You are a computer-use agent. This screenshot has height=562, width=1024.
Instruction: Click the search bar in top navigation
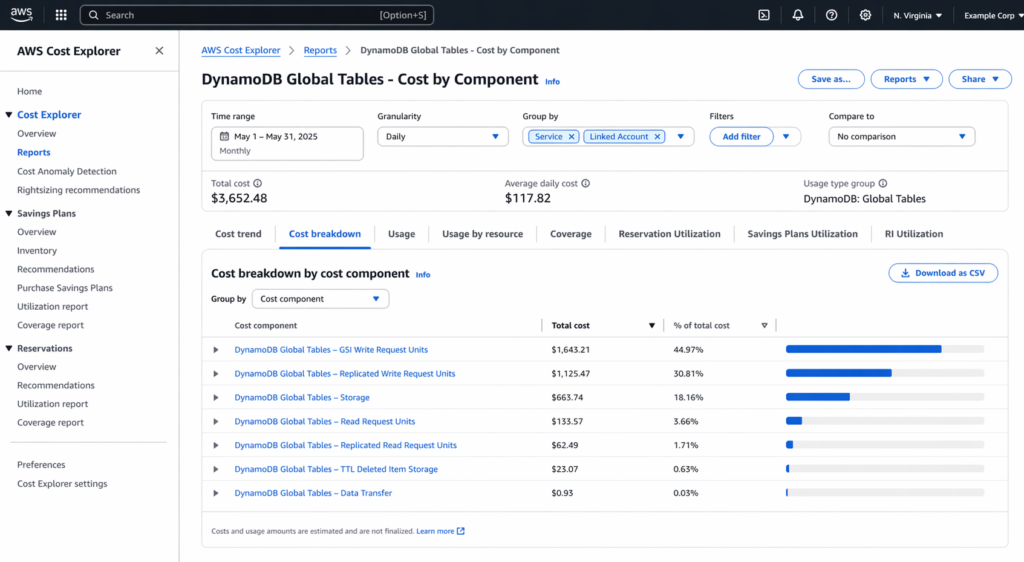(x=257, y=15)
